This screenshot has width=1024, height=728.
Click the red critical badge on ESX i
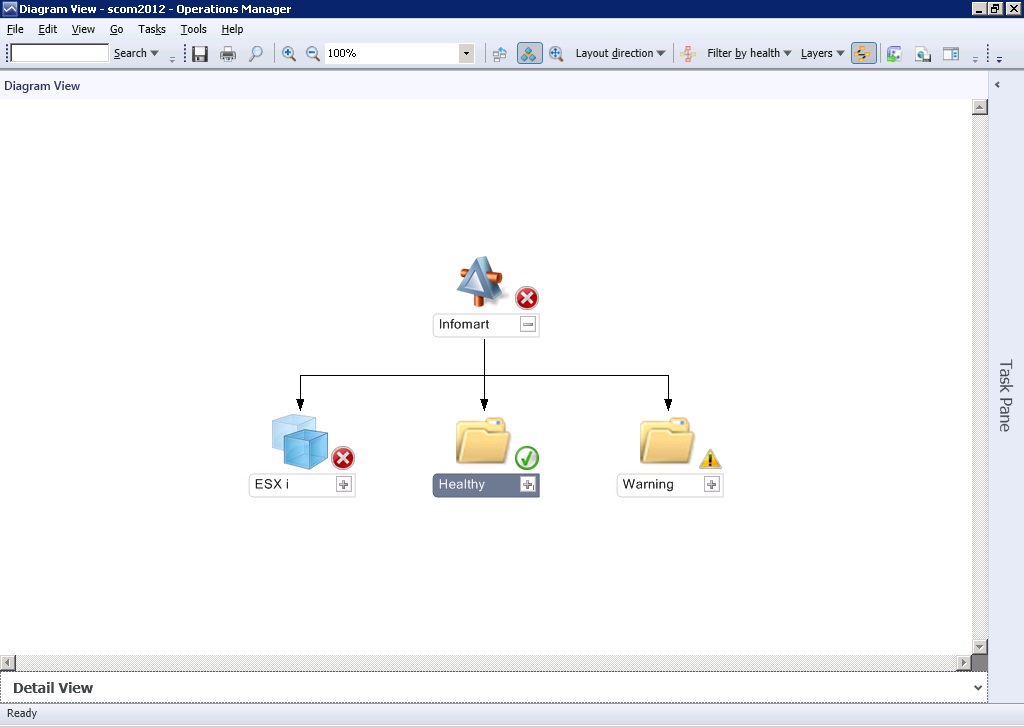pos(343,458)
